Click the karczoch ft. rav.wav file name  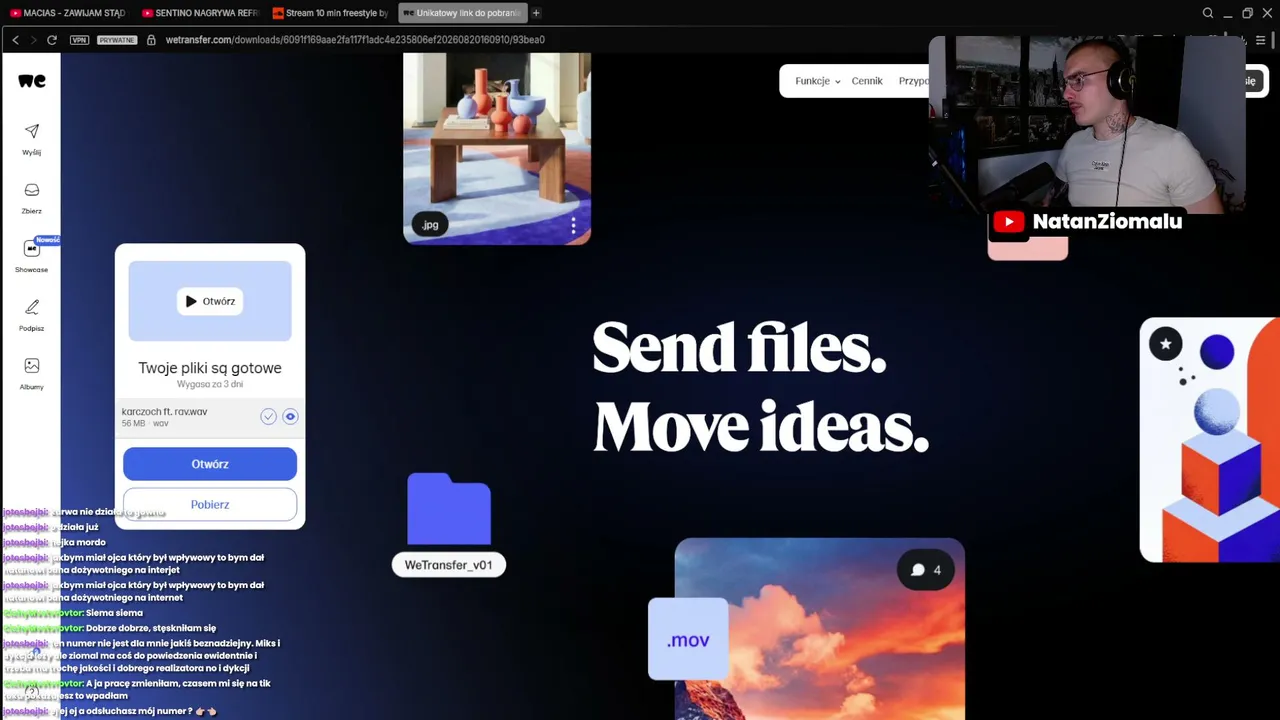tap(165, 412)
